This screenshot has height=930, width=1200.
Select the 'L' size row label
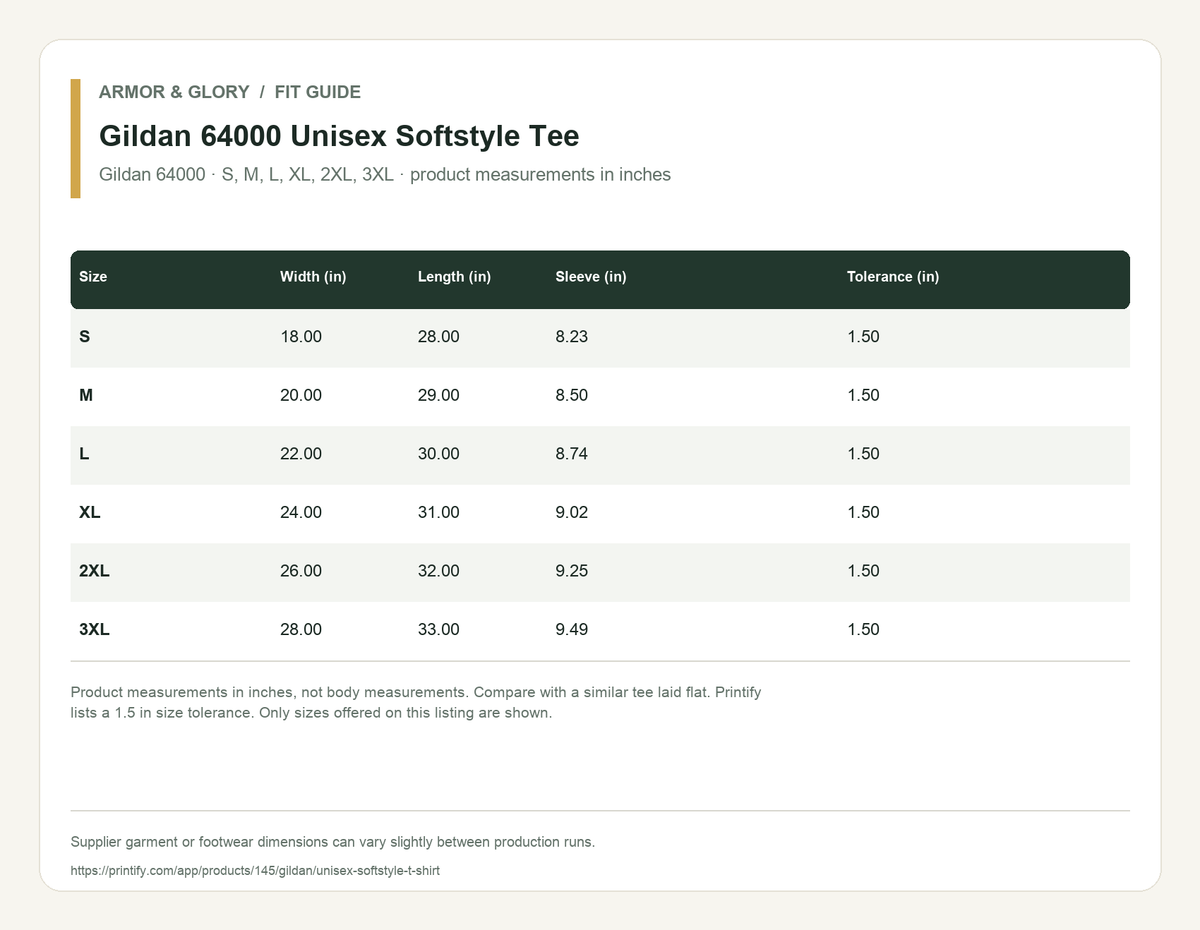[x=84, y=454]
